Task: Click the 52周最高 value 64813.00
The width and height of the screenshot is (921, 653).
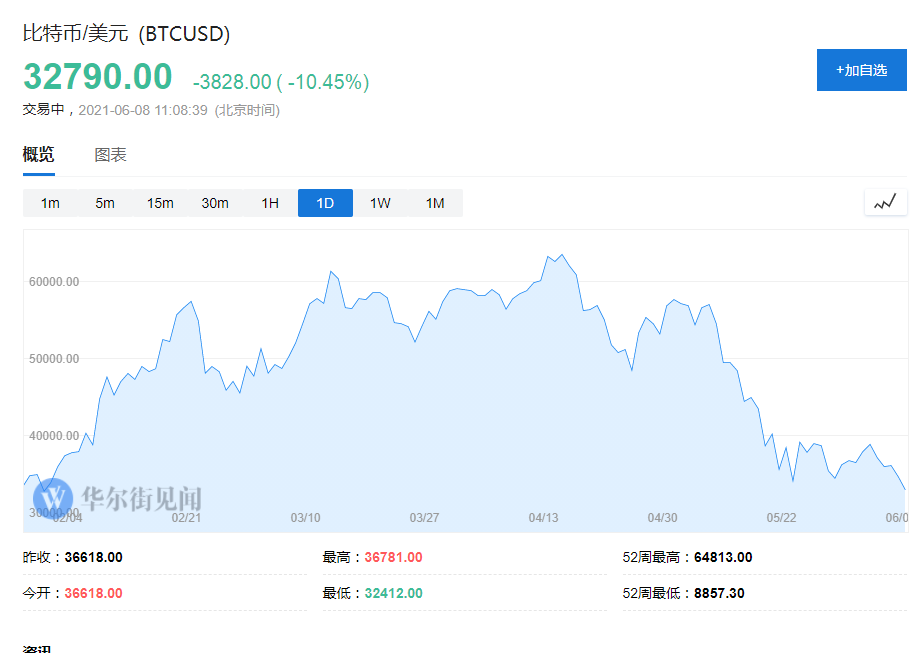Action: [x=725, y=557]
